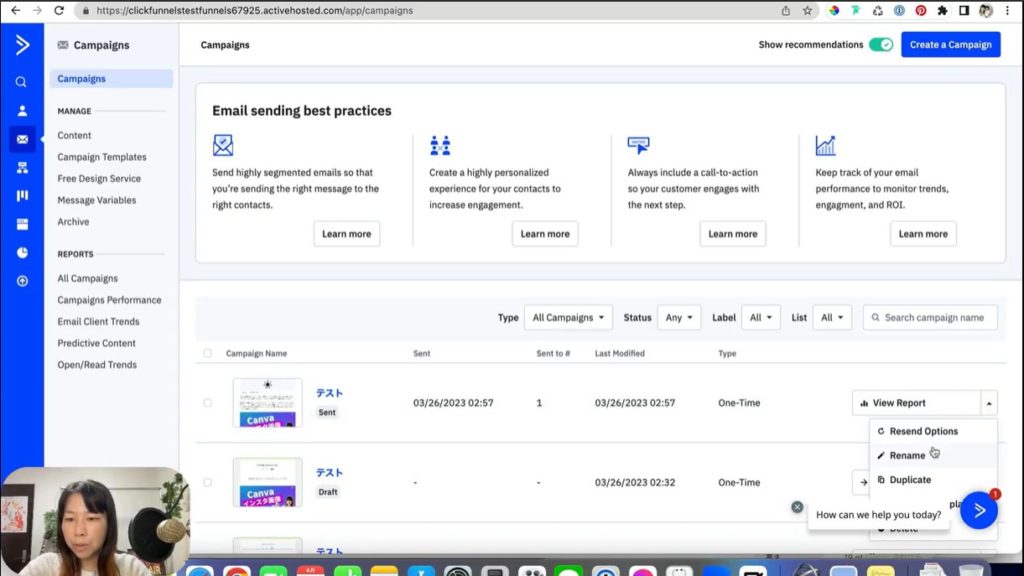
Task: Select the checkbox for the Sent campaign
Action: (x=208, y=403)
